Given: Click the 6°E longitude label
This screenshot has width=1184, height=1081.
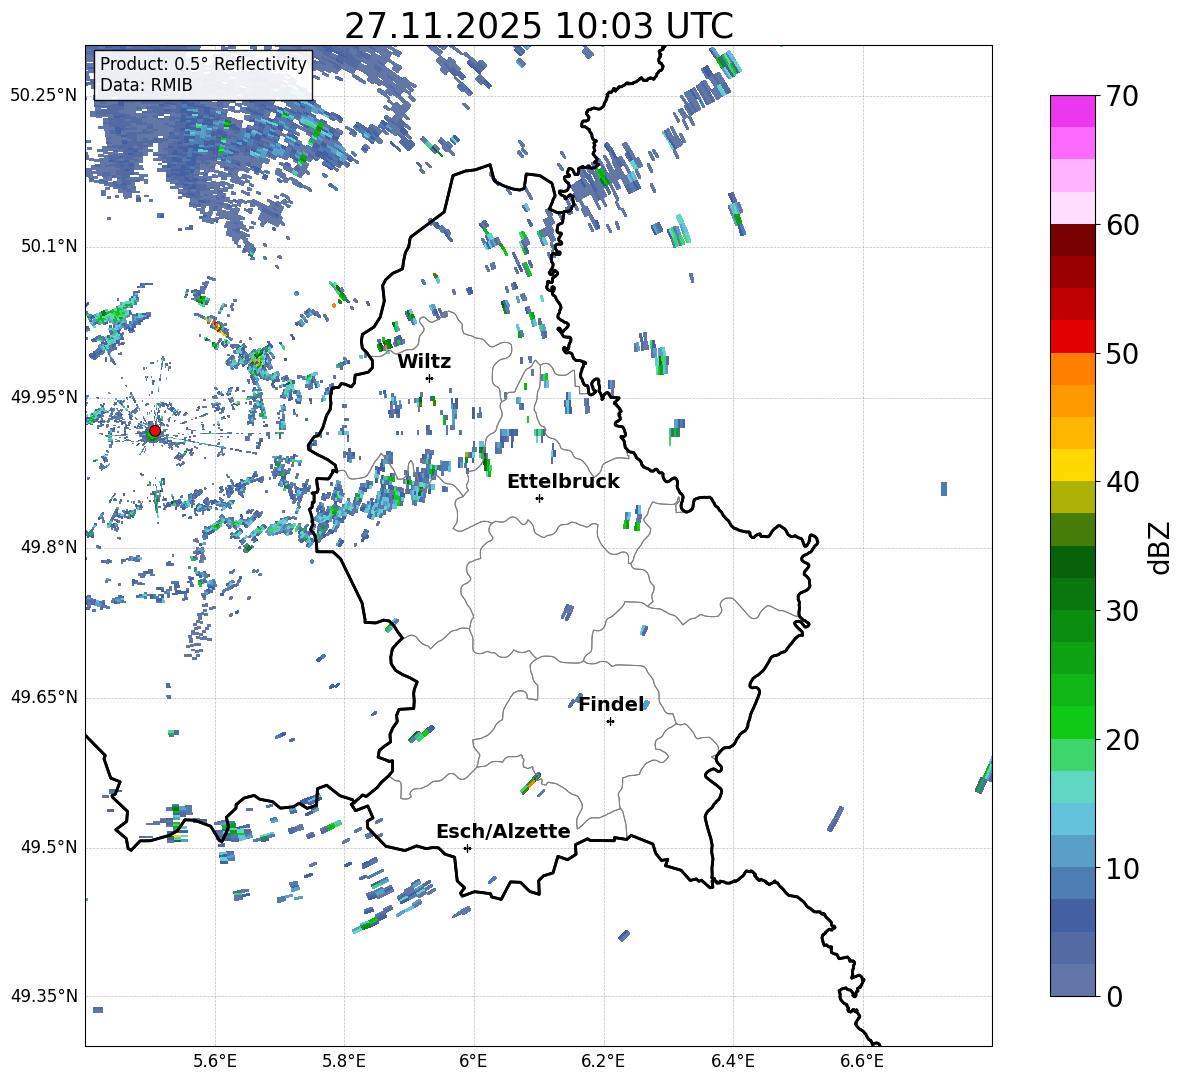Looking at the screenshot, I should click(x=473, y=1061).
